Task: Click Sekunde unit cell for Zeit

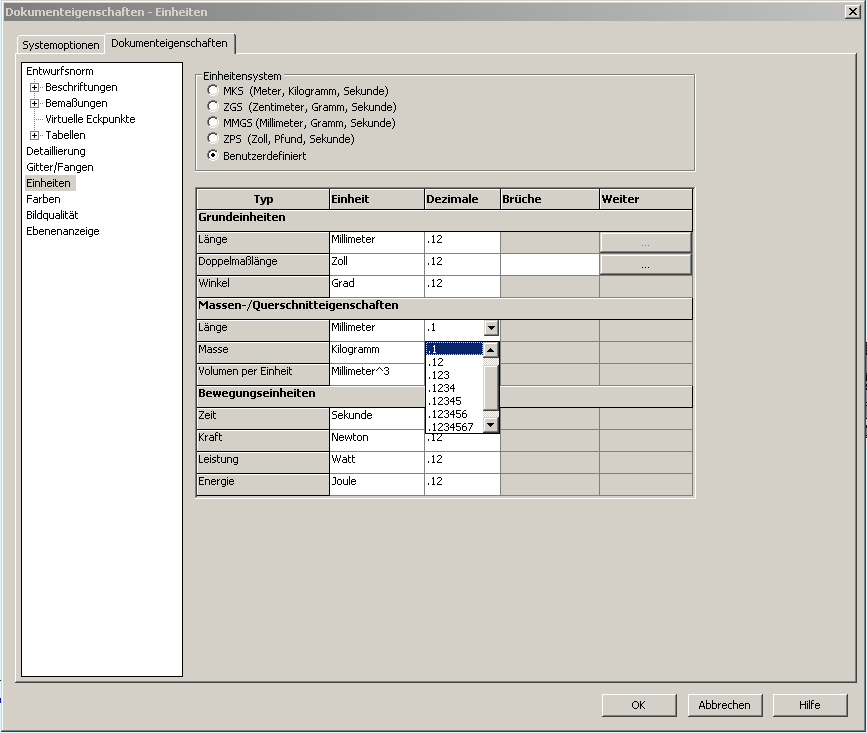Action: (x=377, y=418)
